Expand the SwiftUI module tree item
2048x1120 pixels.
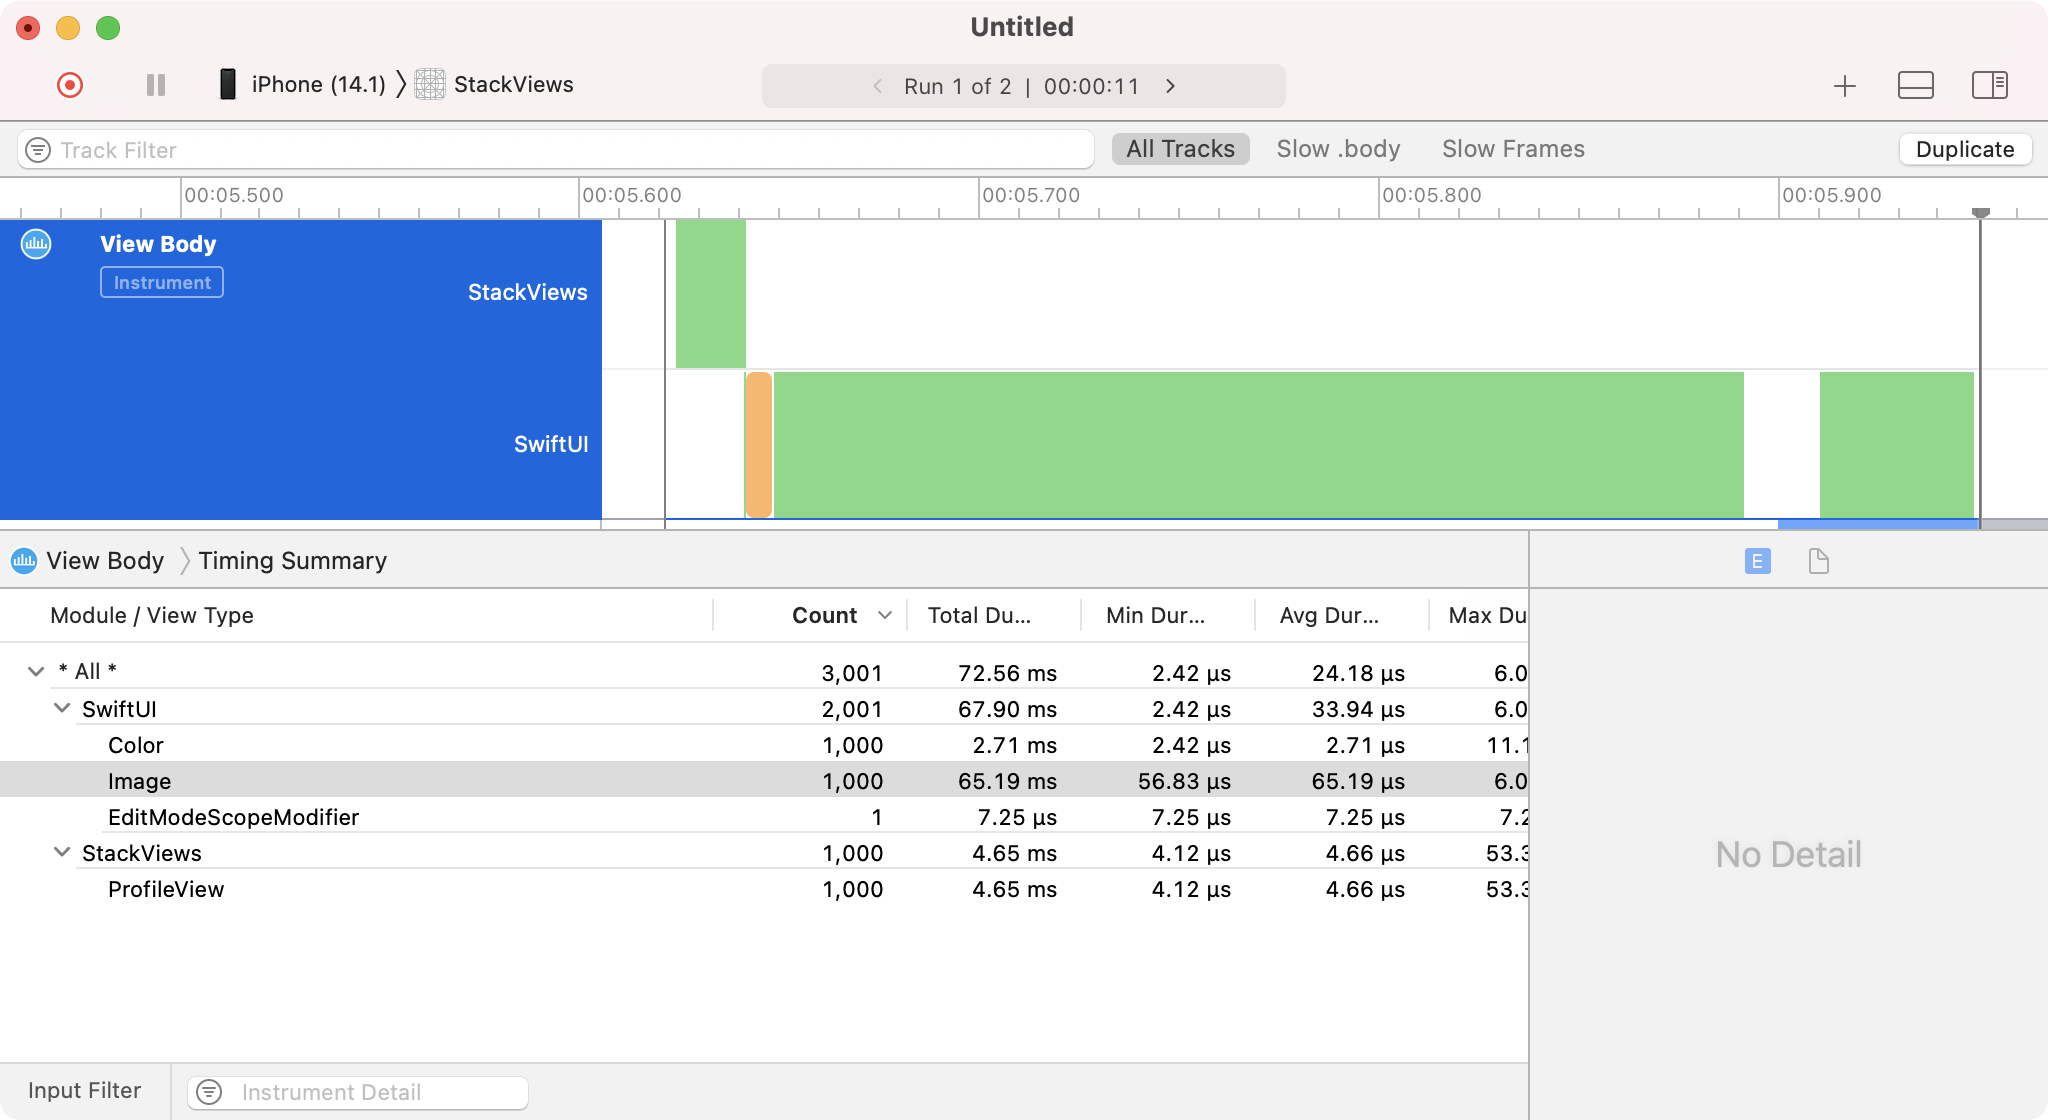point(61,708)
